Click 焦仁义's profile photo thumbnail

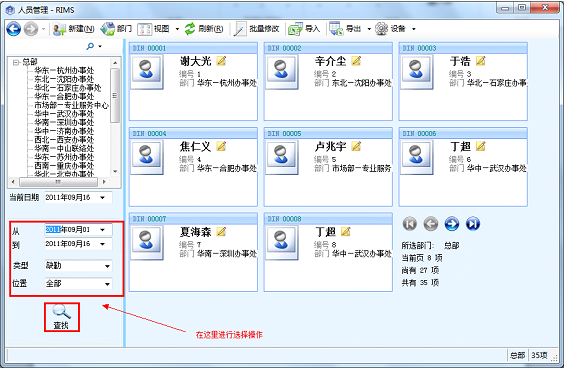(146, 157)
